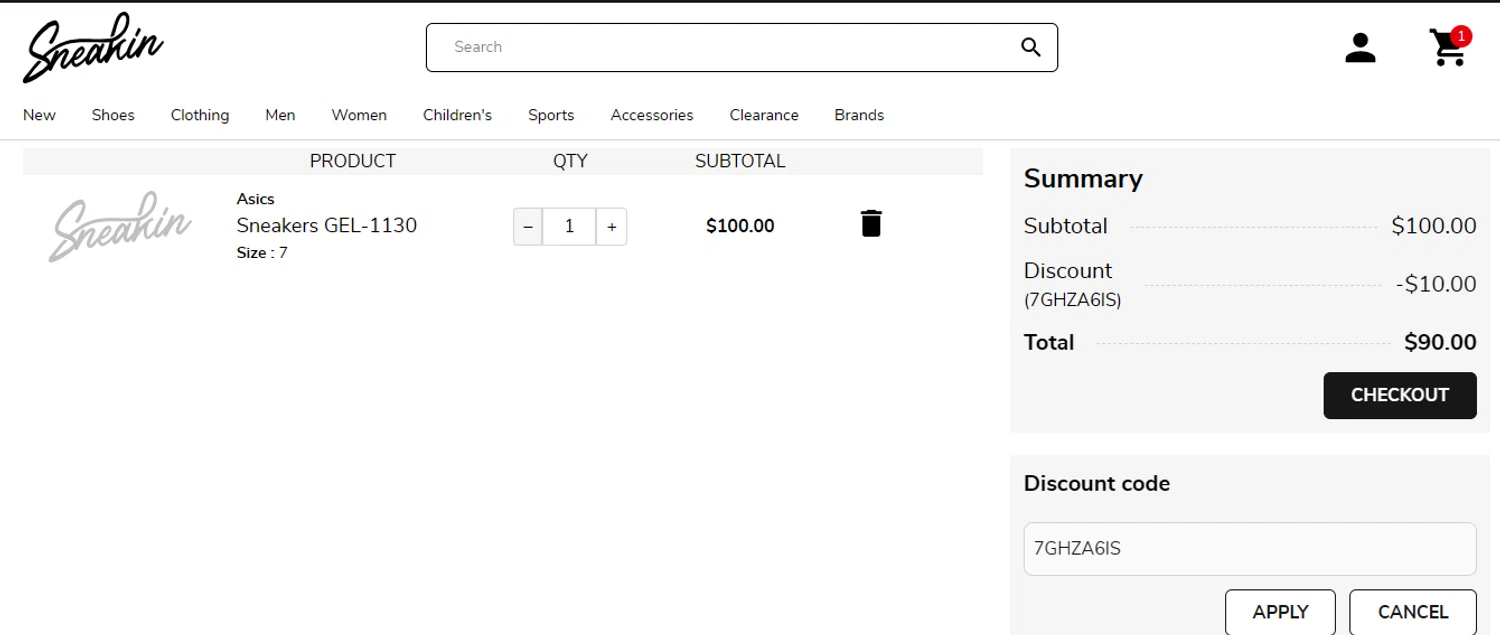Open the Children's category

(457, 115)
